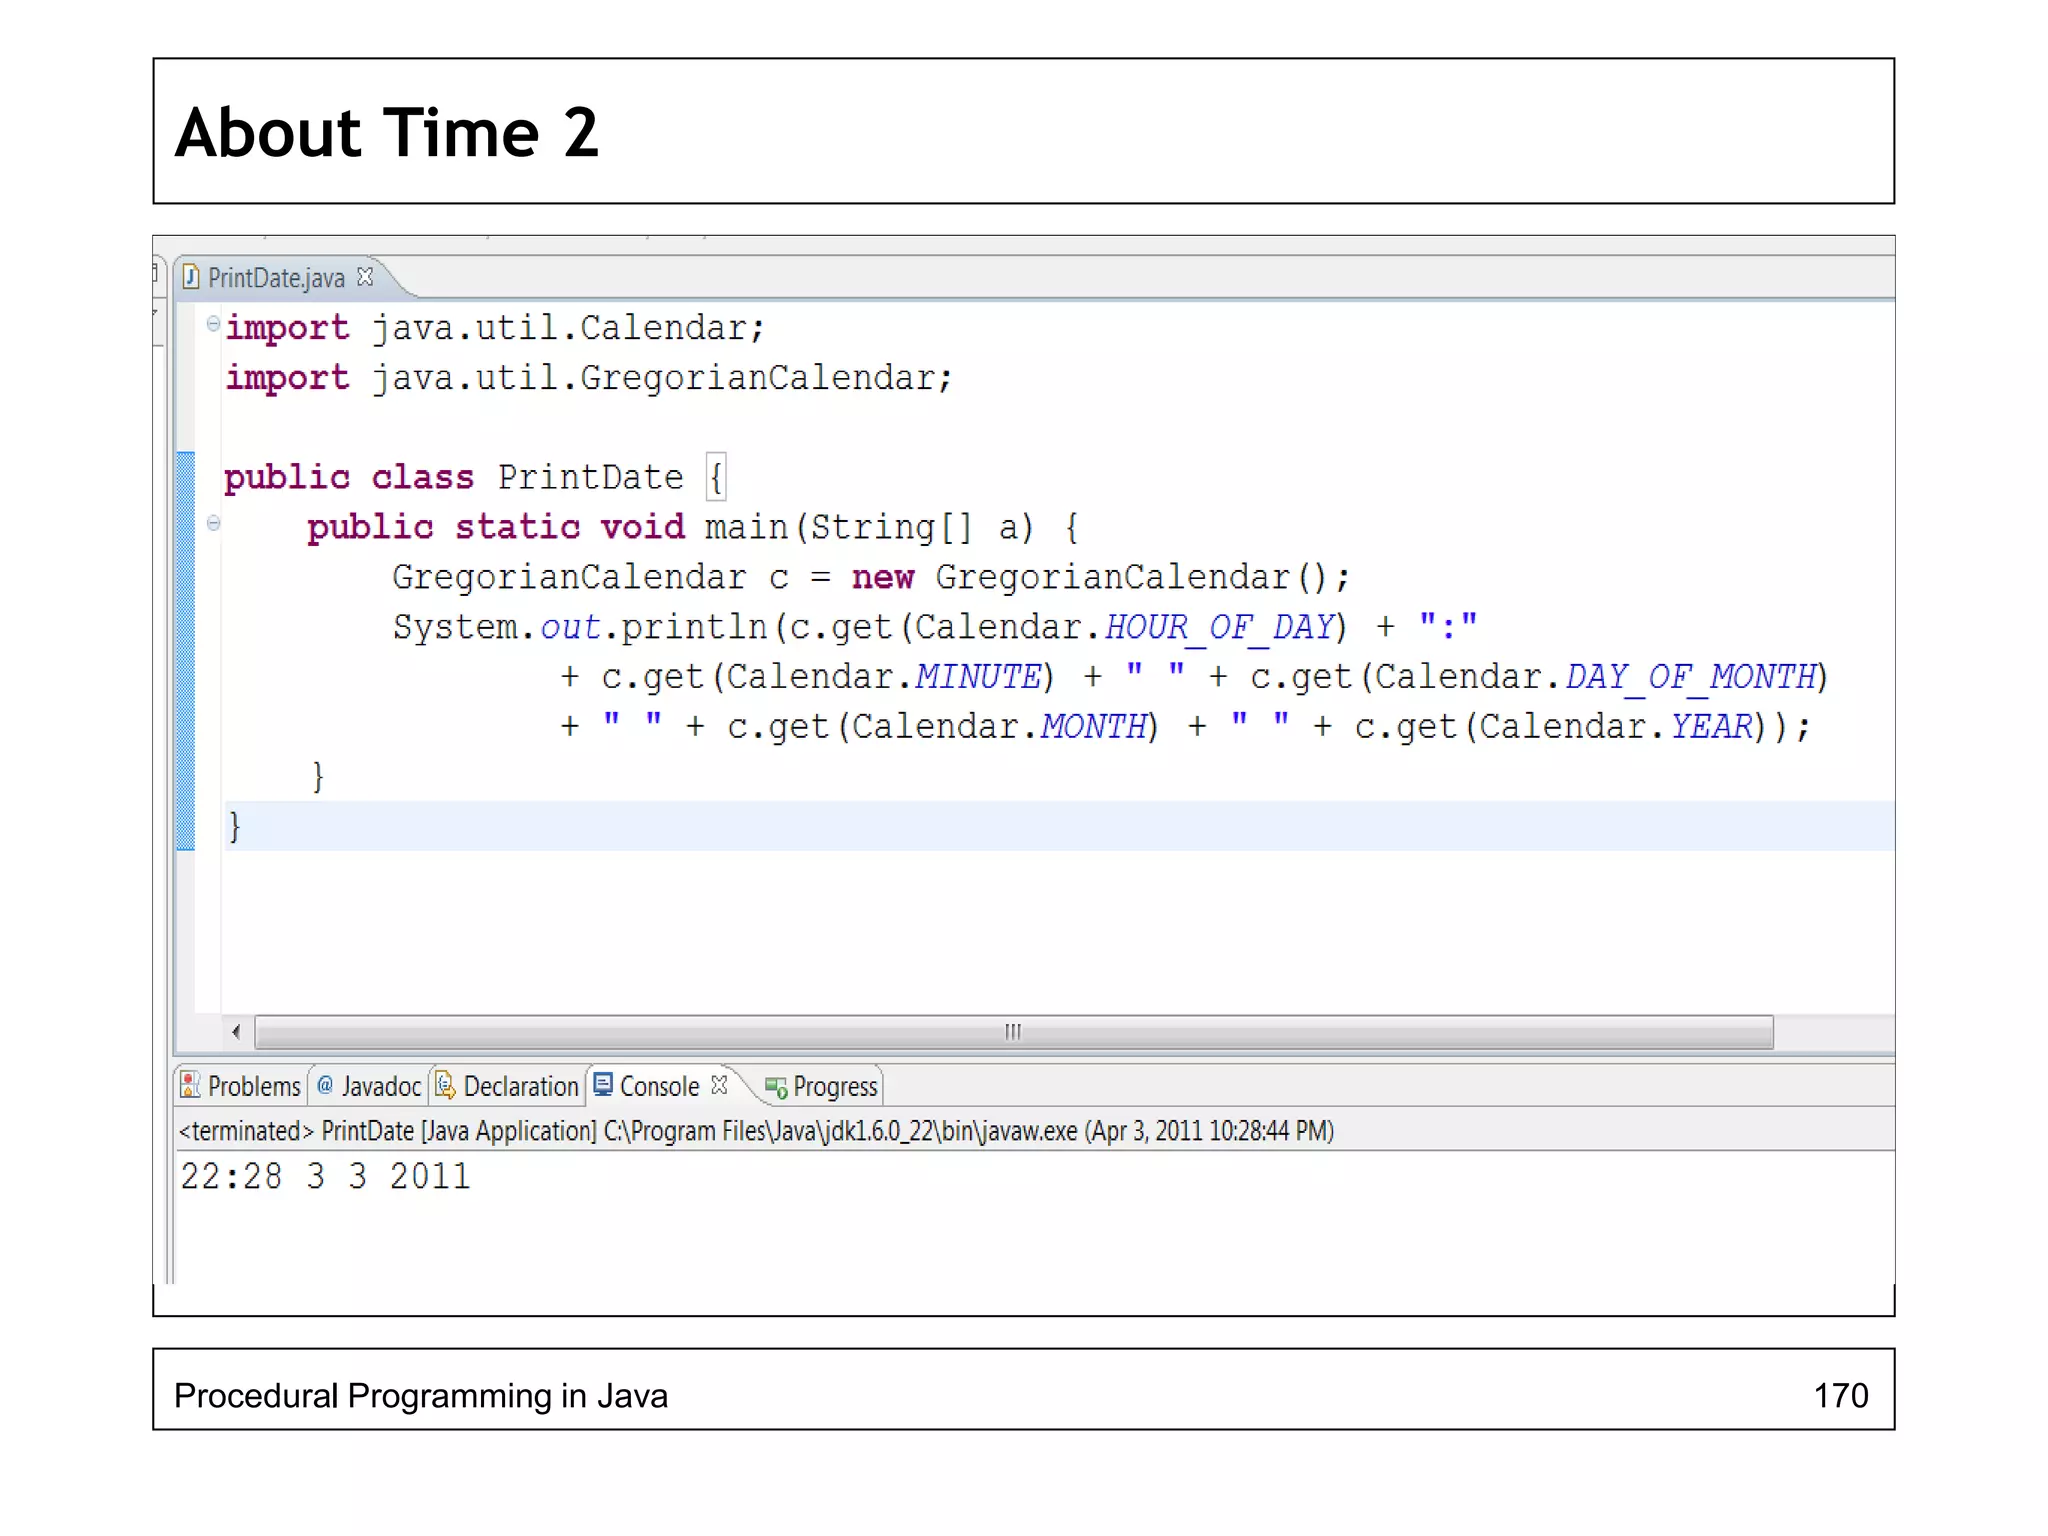Viewport: 2048px width, 1536px height.
Task: Select the PrintDate.java editor tab
Action: pos(277,278)
